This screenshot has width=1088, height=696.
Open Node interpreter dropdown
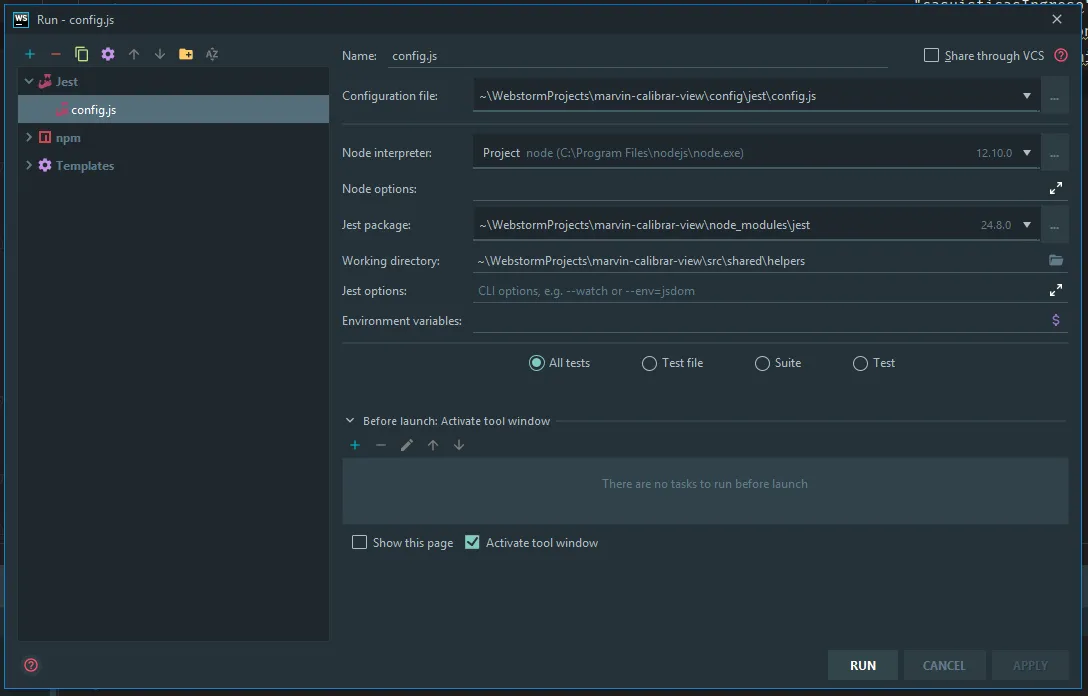1027,153
